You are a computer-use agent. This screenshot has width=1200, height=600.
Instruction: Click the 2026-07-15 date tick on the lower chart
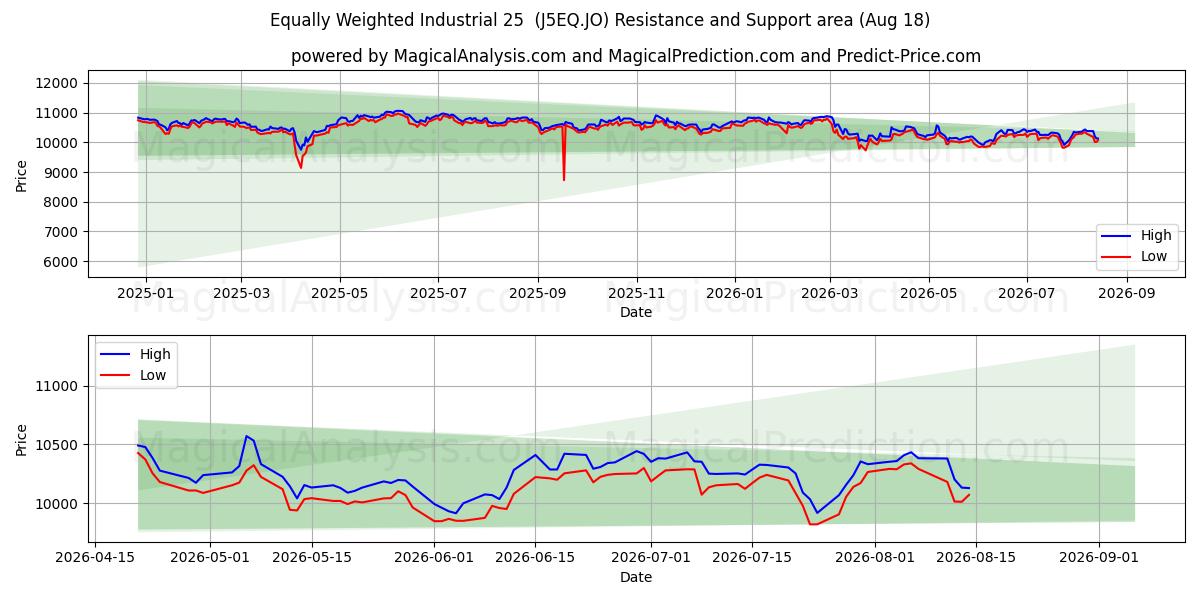click(x=753, y=559)
